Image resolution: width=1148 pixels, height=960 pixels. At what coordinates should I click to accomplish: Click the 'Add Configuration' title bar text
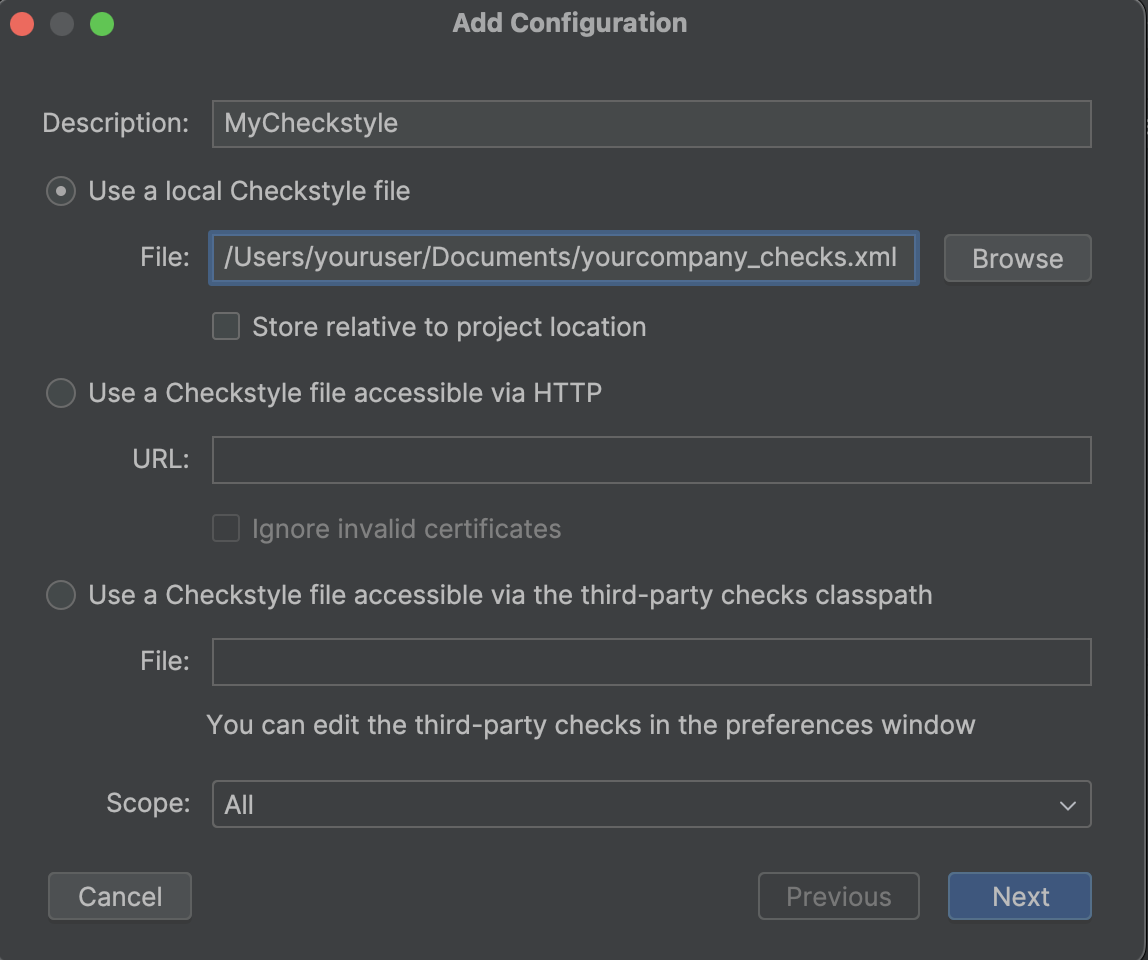pyautogui.click(x=570, y=23)
